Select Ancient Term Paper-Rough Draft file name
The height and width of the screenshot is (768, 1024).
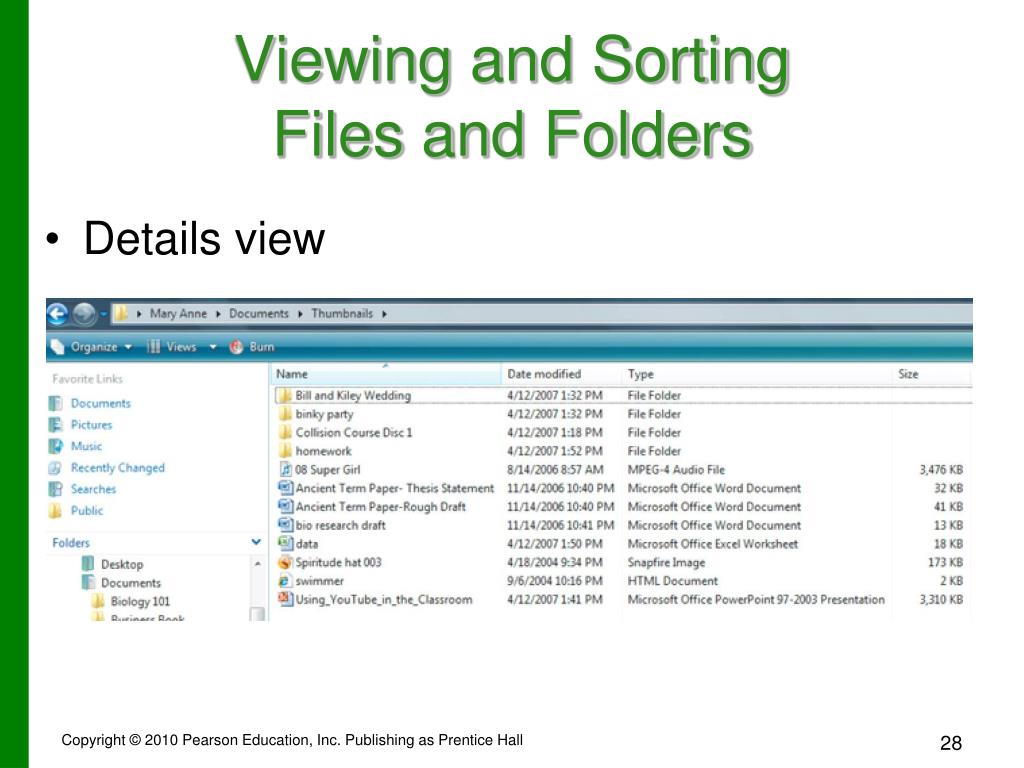381,507
